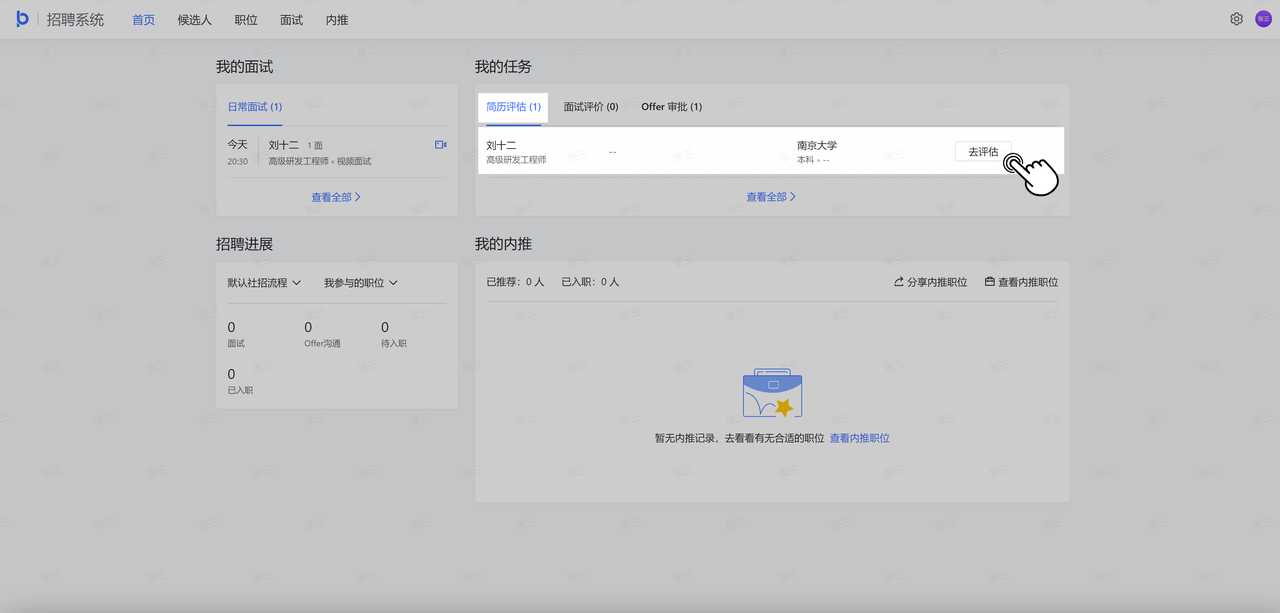Open the 候选人 menu in top navigation
Image resolution: width=1280 pixels, height=613 pixels.
195,20
